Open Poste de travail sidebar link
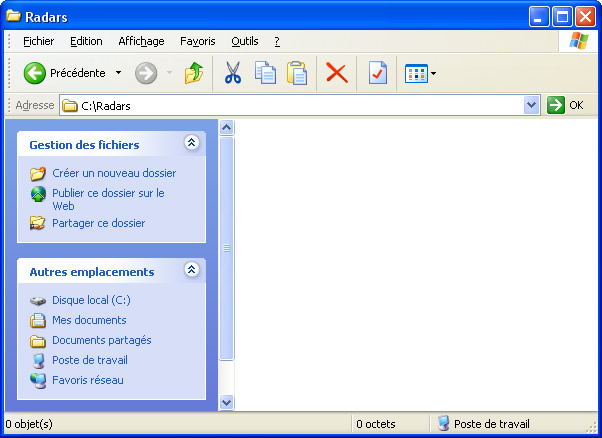The image size is (602, 438). 90,360
